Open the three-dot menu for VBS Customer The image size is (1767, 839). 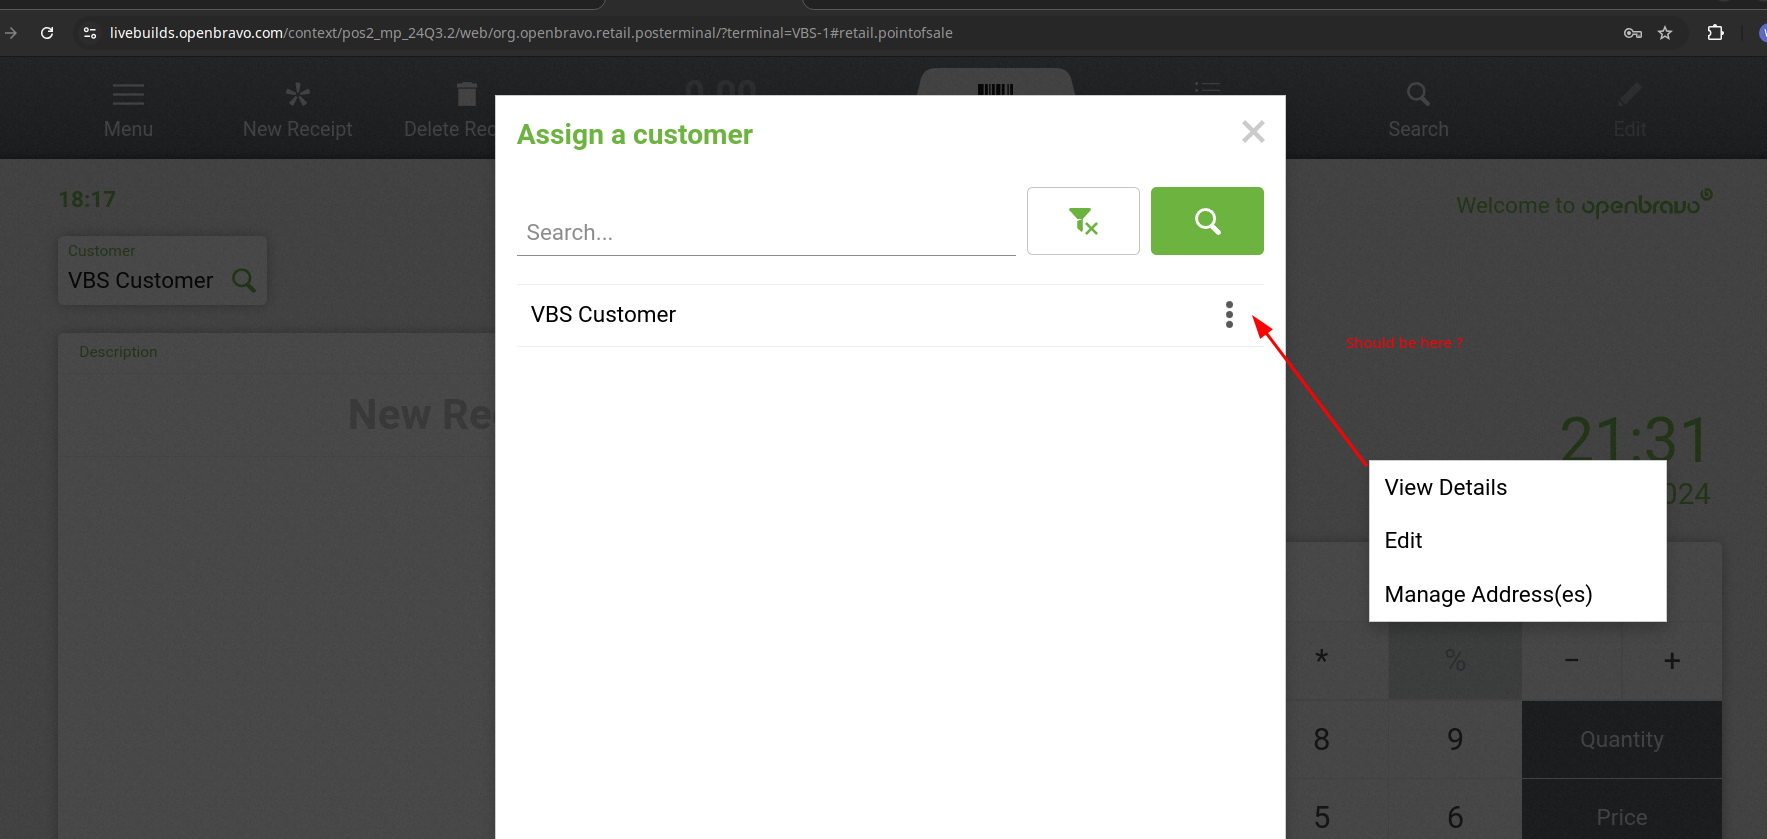(1229, 315)
